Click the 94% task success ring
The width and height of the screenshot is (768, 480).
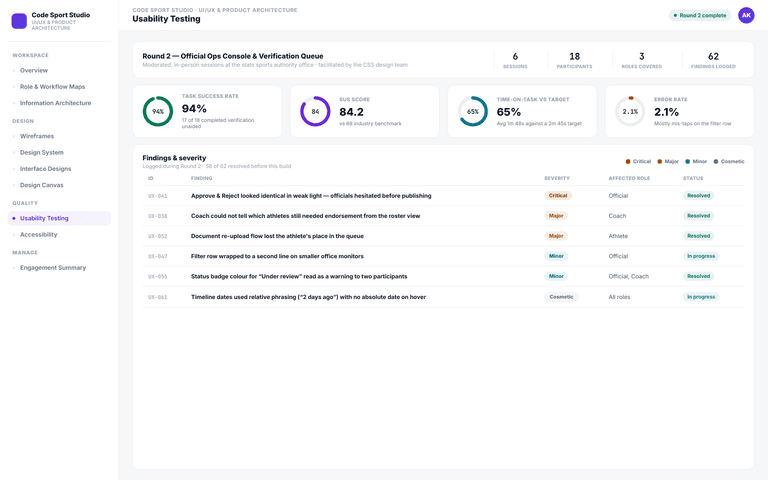(158, 111)
